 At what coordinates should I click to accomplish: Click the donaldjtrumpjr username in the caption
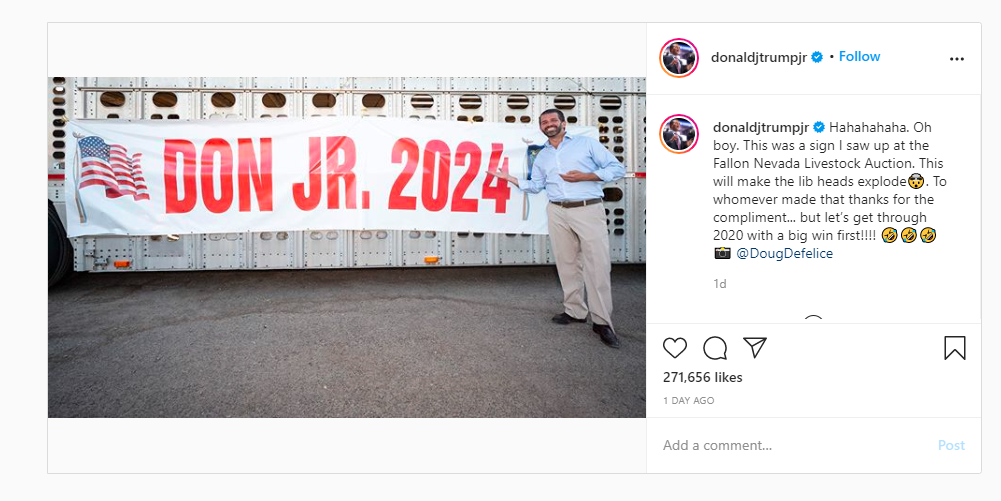[x=761, y=128]
